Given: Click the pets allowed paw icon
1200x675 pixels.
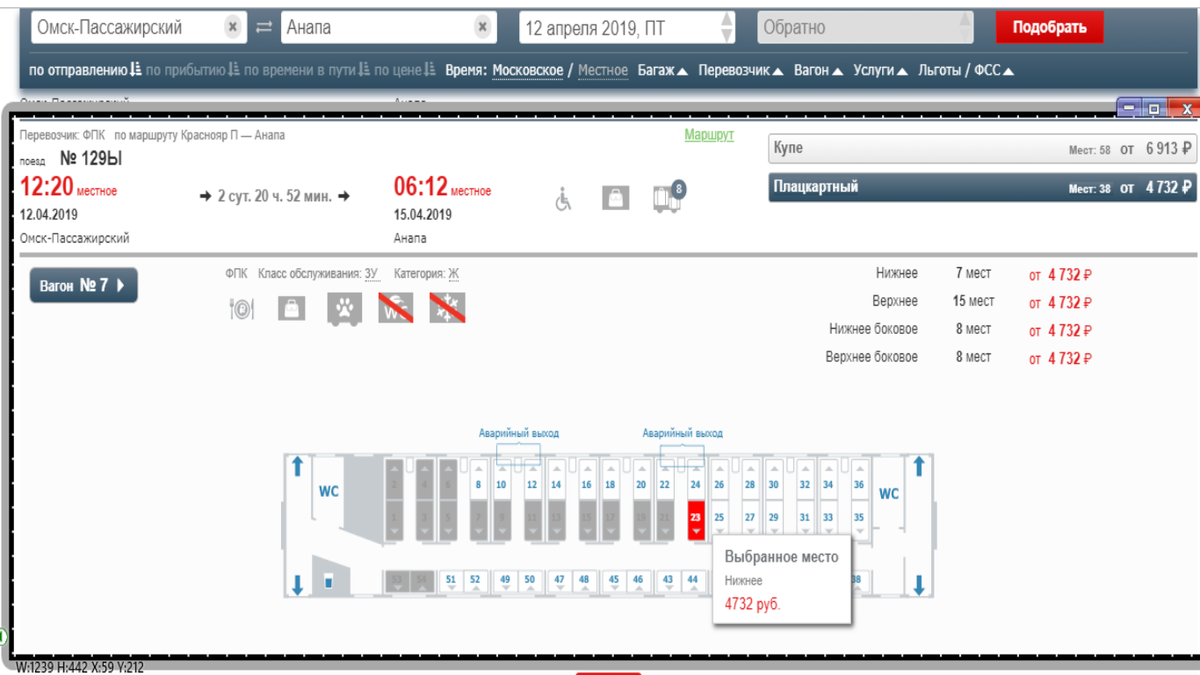Looking at the screenshot, I should point(345,309).
